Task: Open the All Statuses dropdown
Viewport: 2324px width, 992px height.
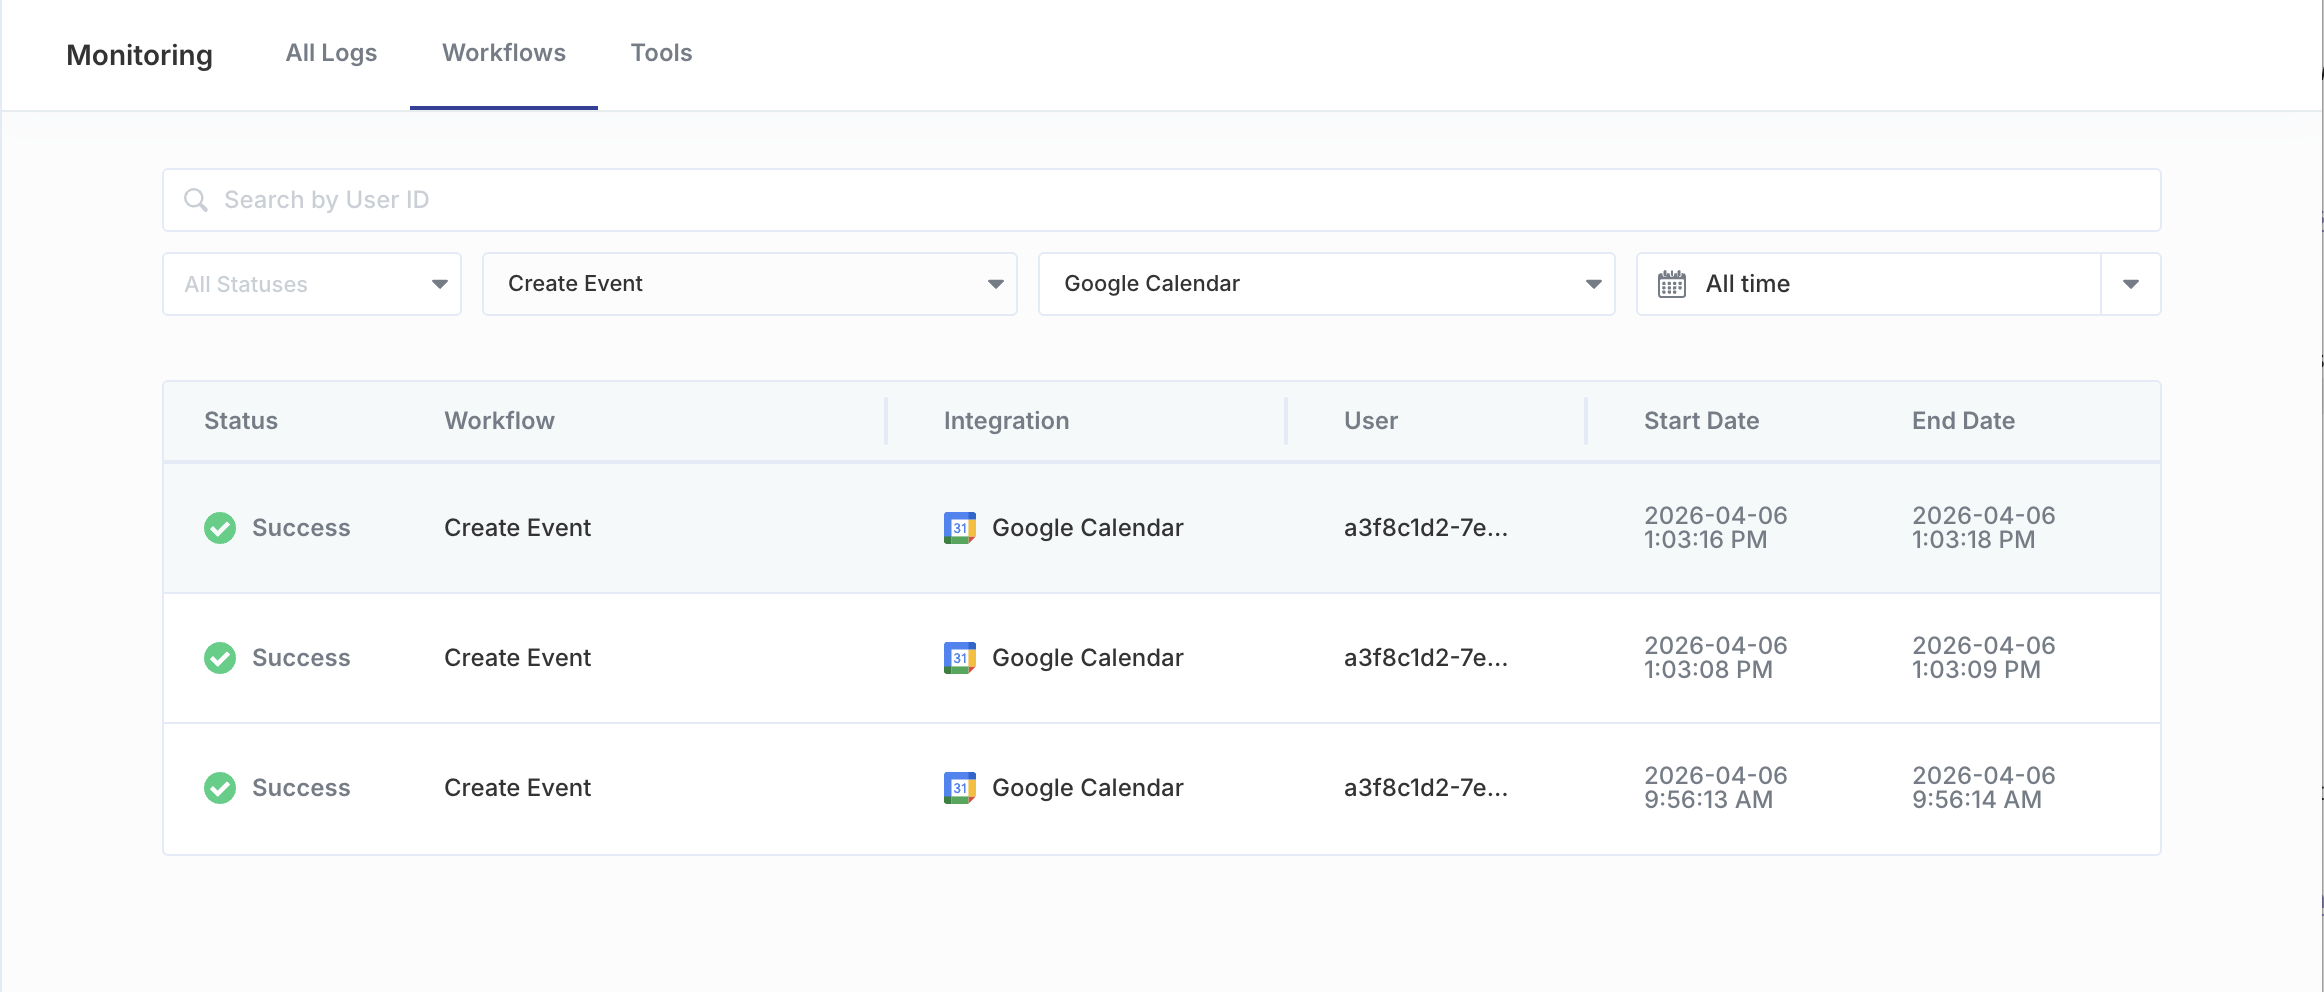Action: click(312, 284)
